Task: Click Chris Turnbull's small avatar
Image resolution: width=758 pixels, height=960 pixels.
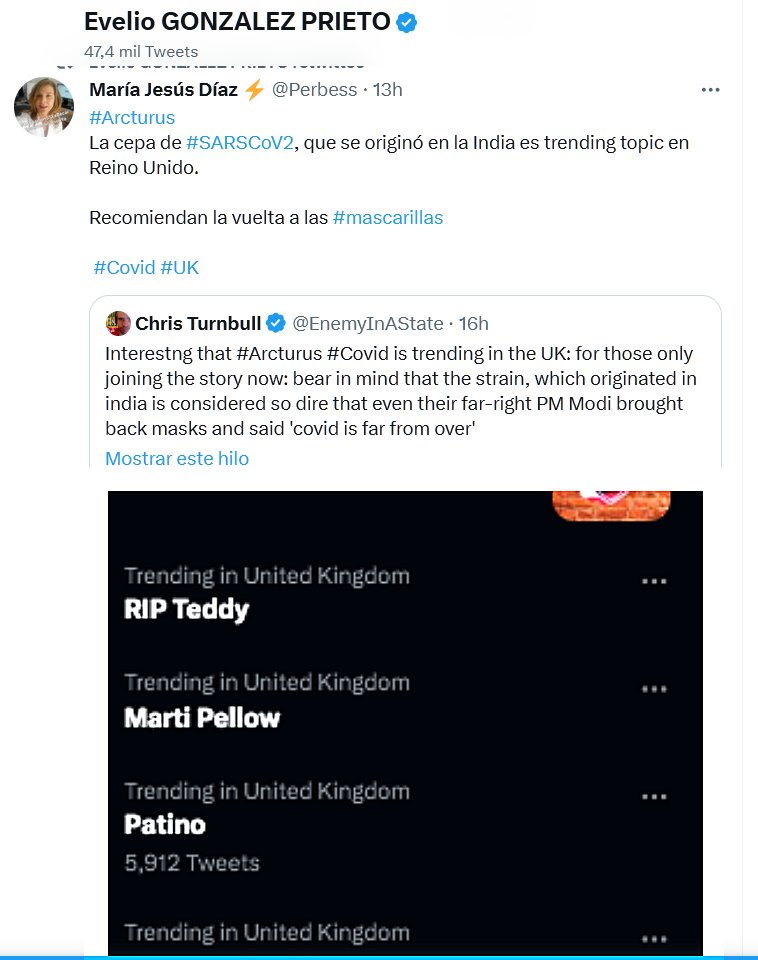Action: point(118,323)
